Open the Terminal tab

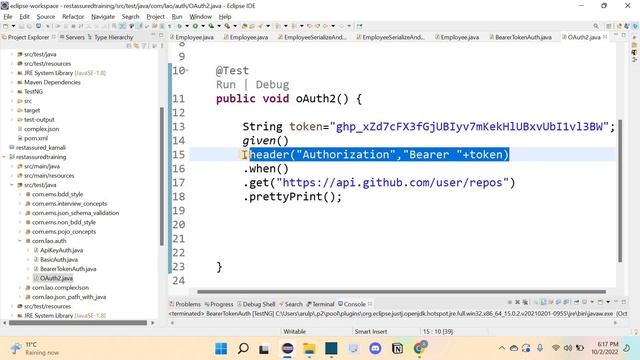pos(320,304)
